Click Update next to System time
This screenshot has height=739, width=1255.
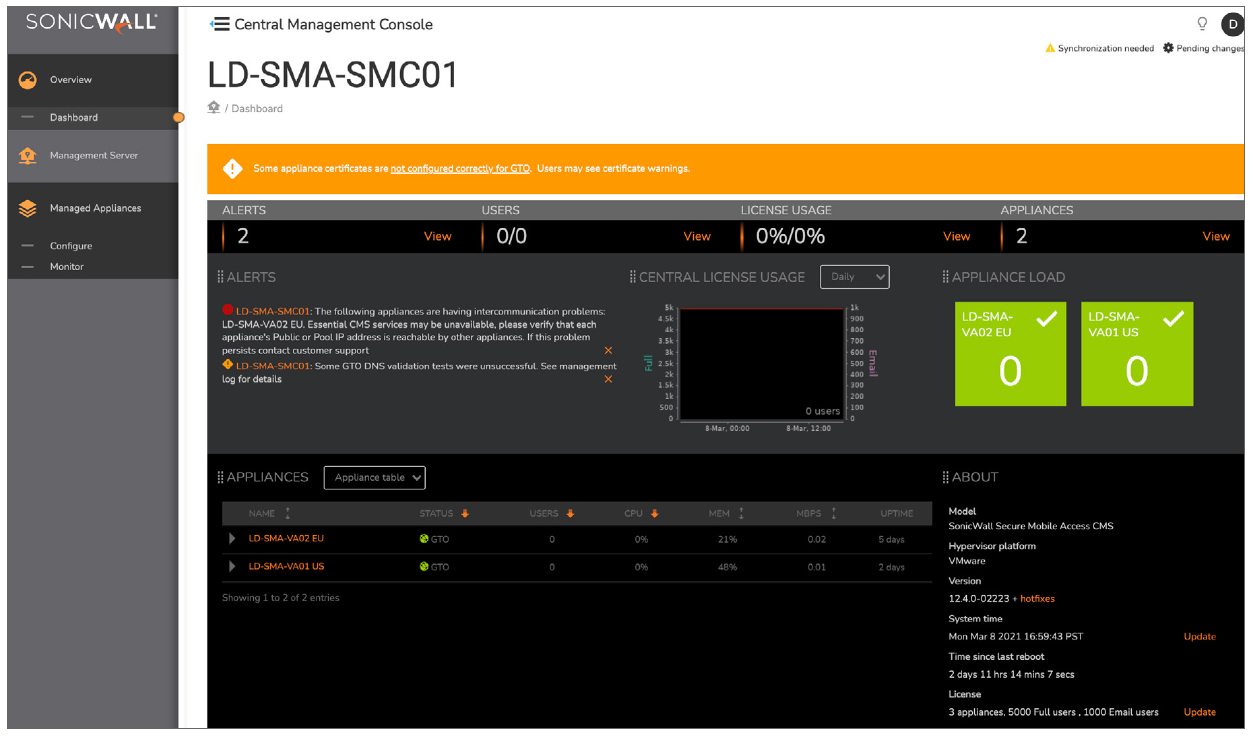pos(1200,637)
